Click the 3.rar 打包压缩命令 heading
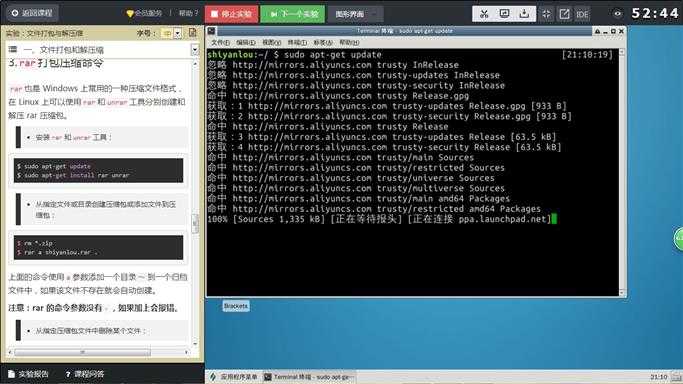 pos(56,63)
